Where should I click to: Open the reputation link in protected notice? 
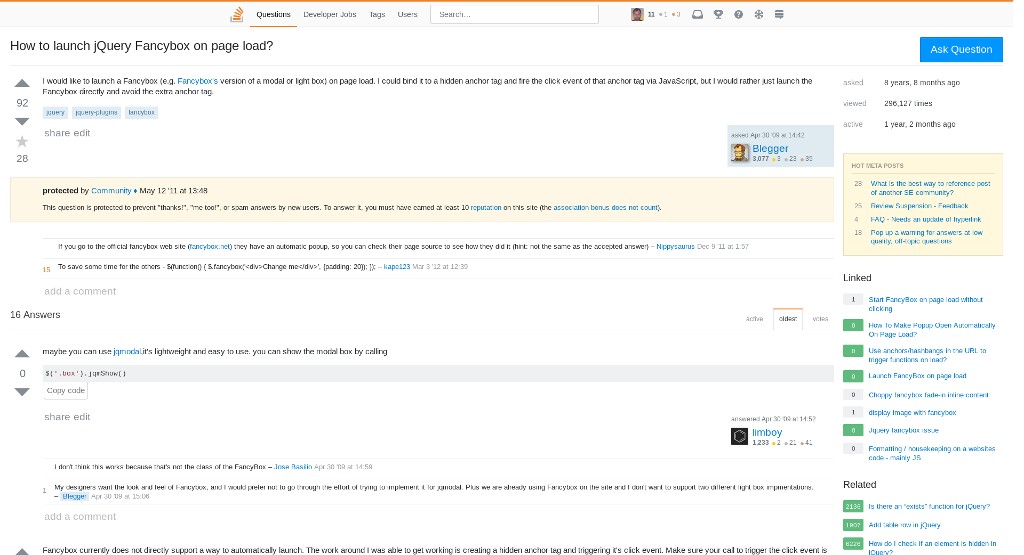pyautogui.click(x=486, y=208)
